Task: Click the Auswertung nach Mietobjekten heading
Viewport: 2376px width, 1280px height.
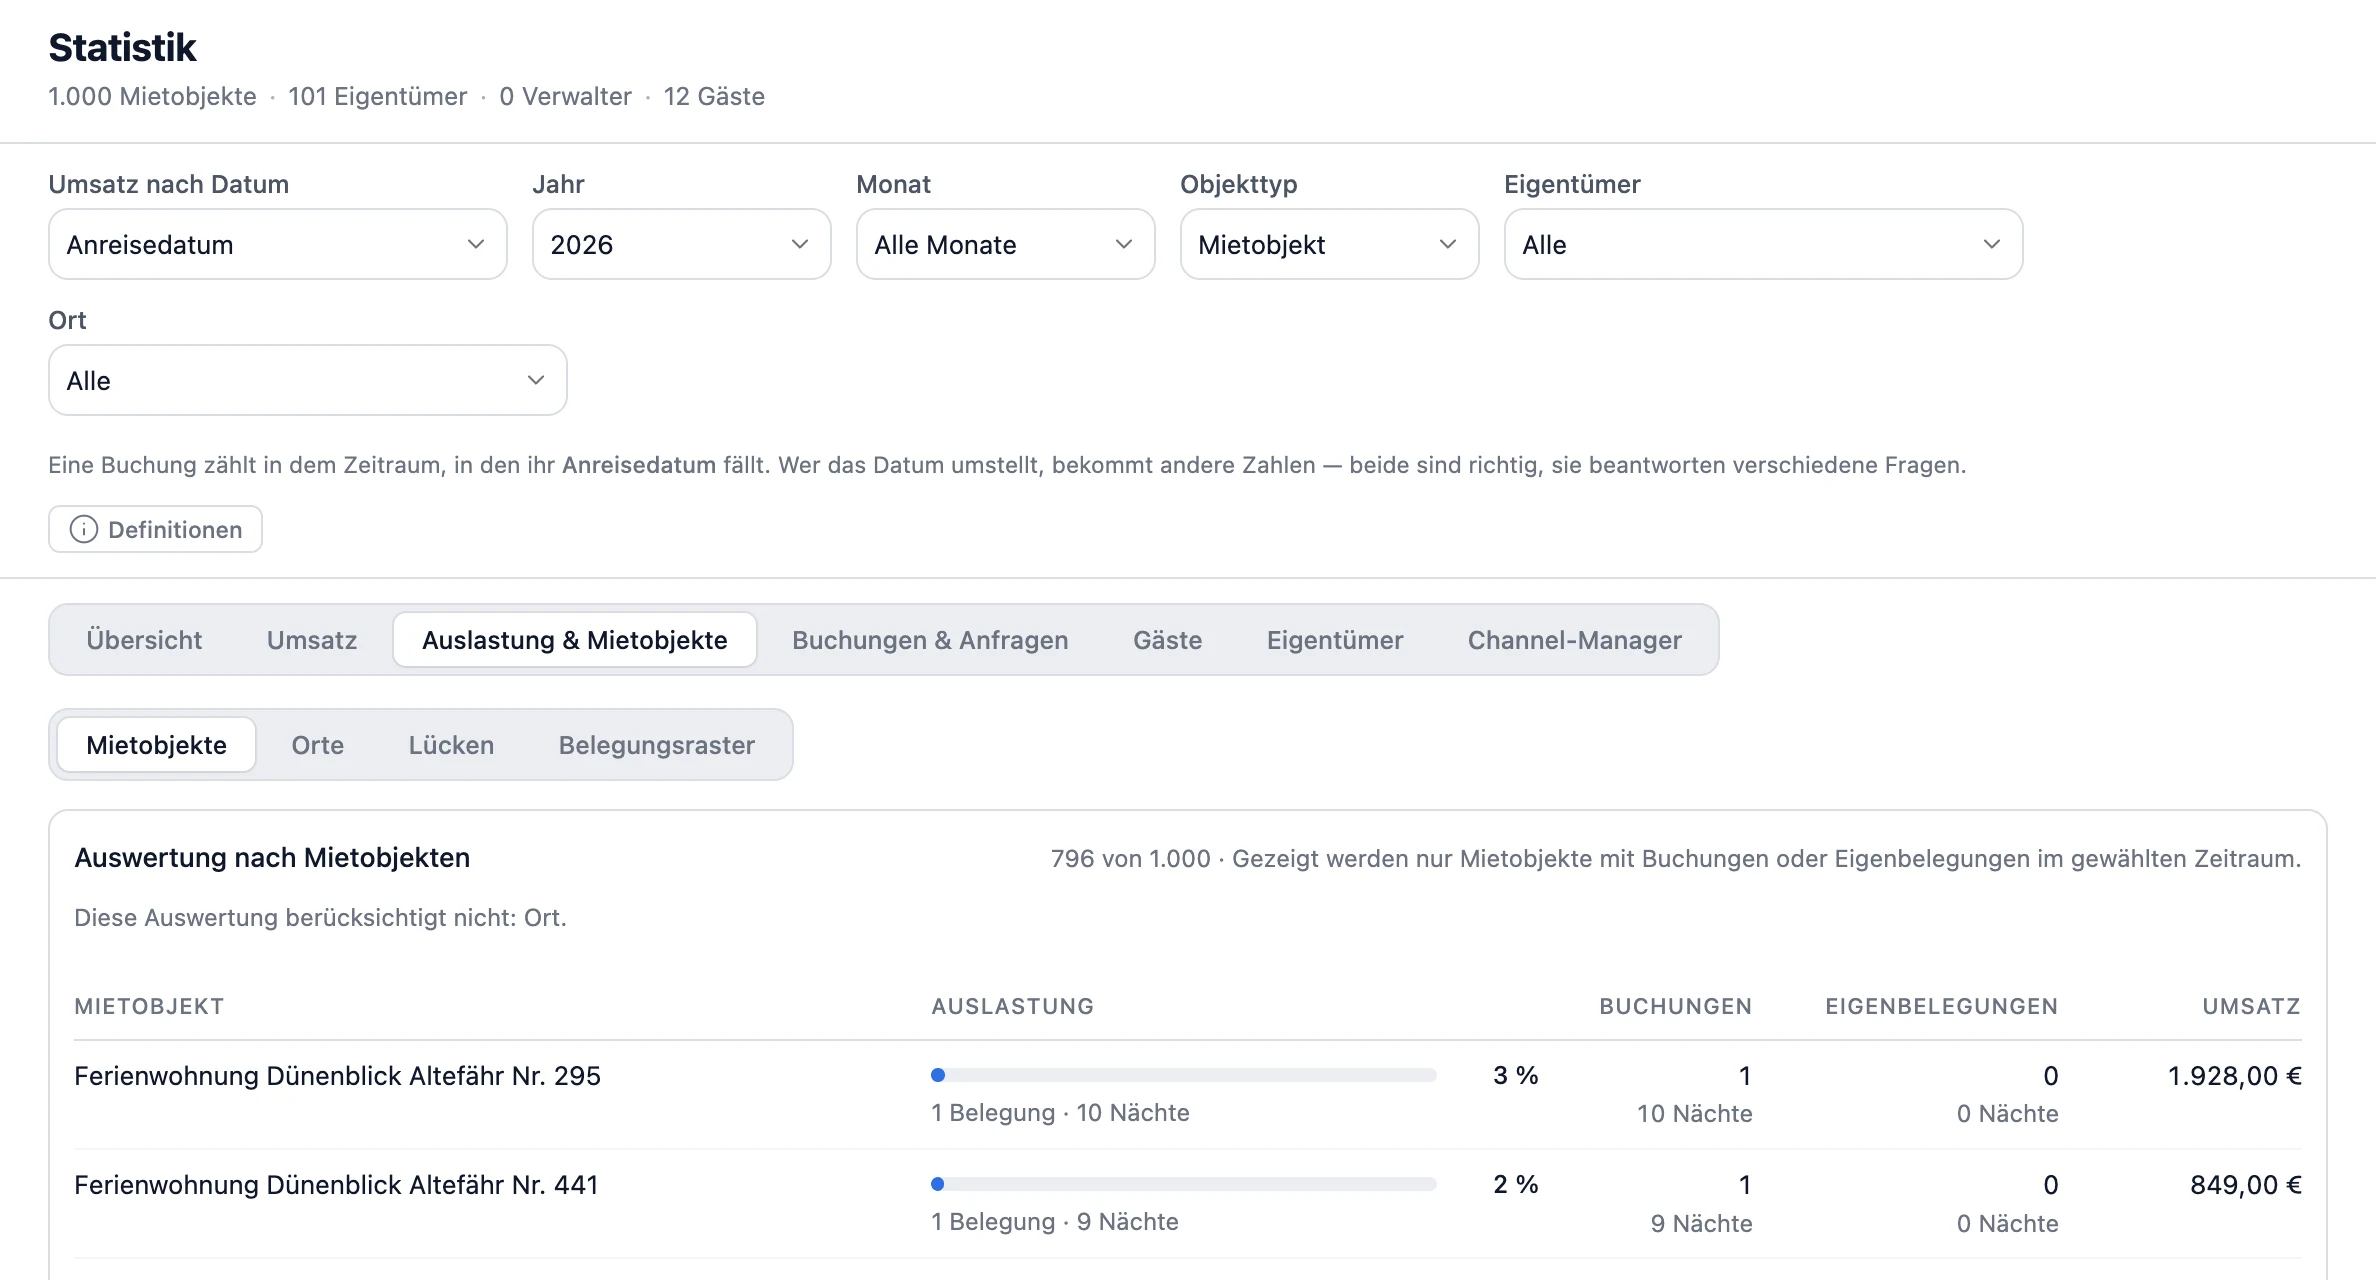Action: [272, 858]
